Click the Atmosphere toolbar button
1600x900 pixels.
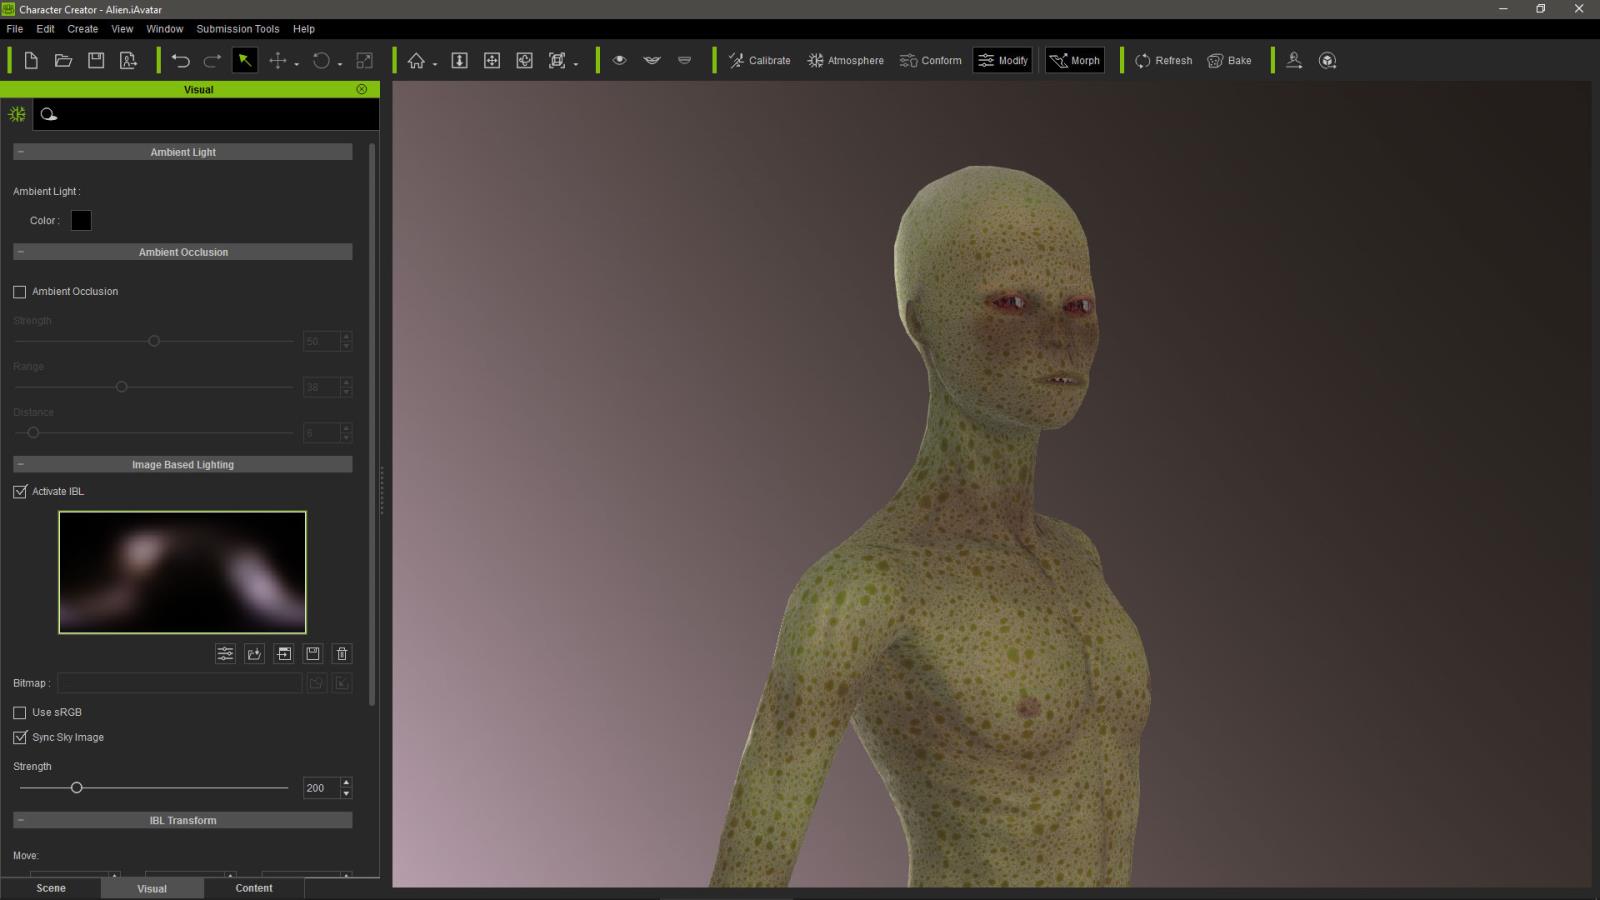tap(846, 60)
